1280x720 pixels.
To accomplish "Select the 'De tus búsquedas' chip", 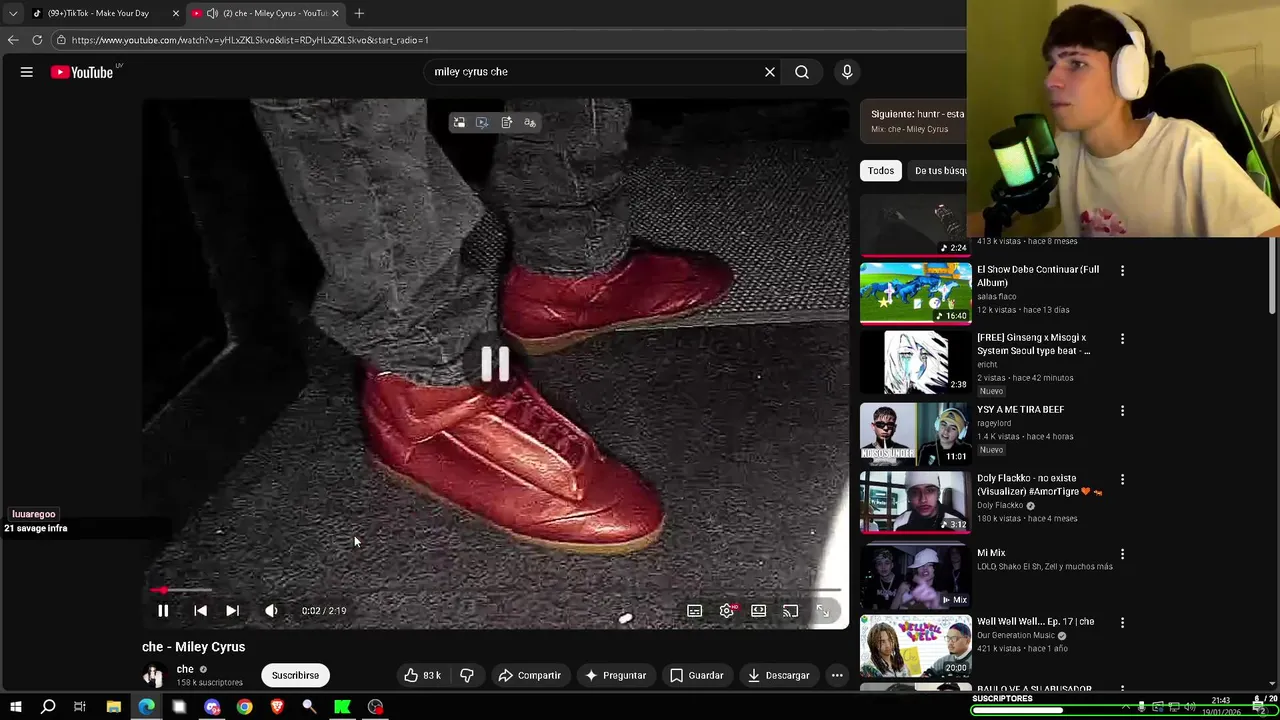I will (939, 171).
